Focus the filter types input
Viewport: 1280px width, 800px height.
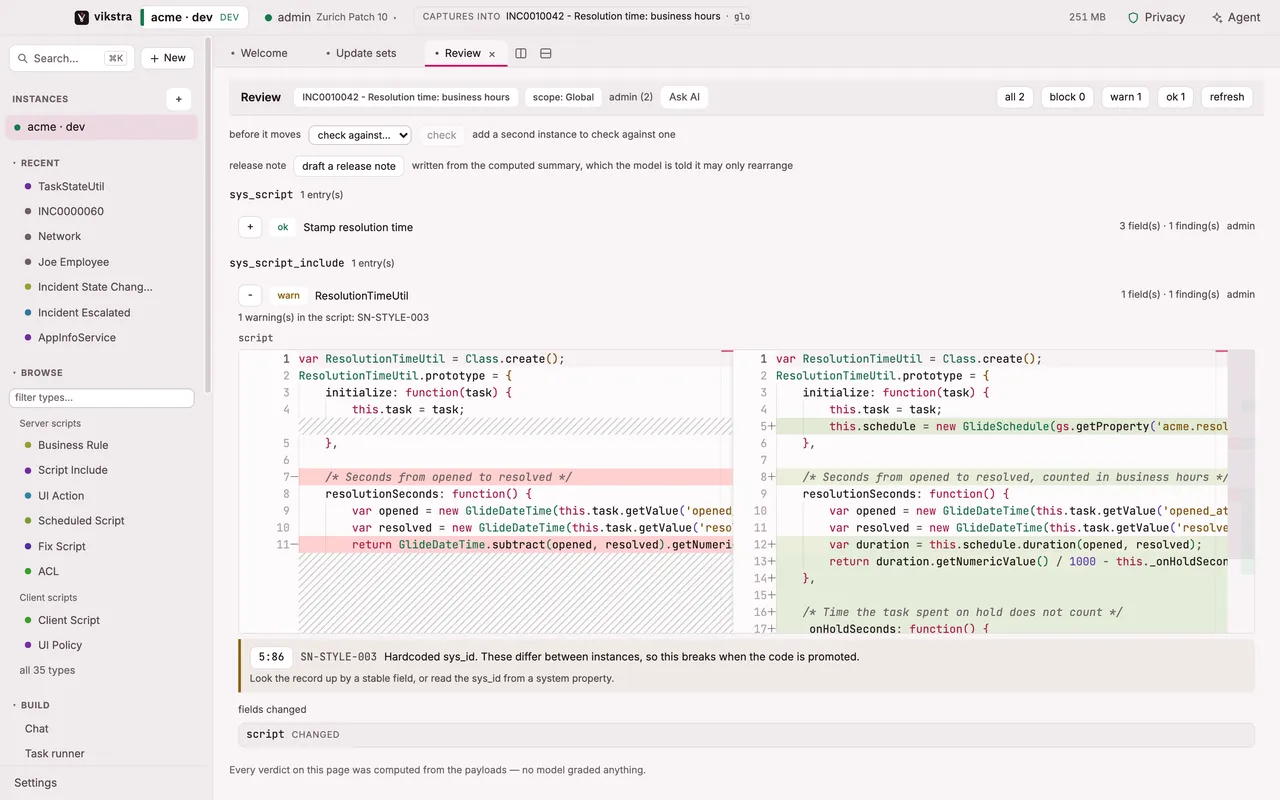coord(102,398)
